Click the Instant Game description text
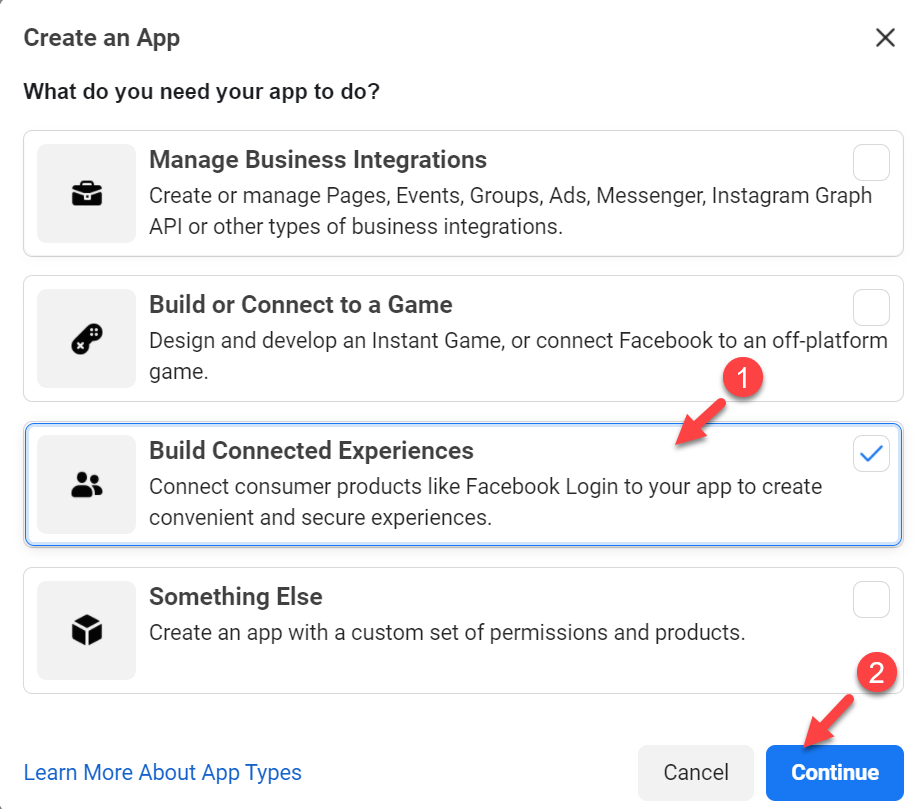 click(518, 356)
